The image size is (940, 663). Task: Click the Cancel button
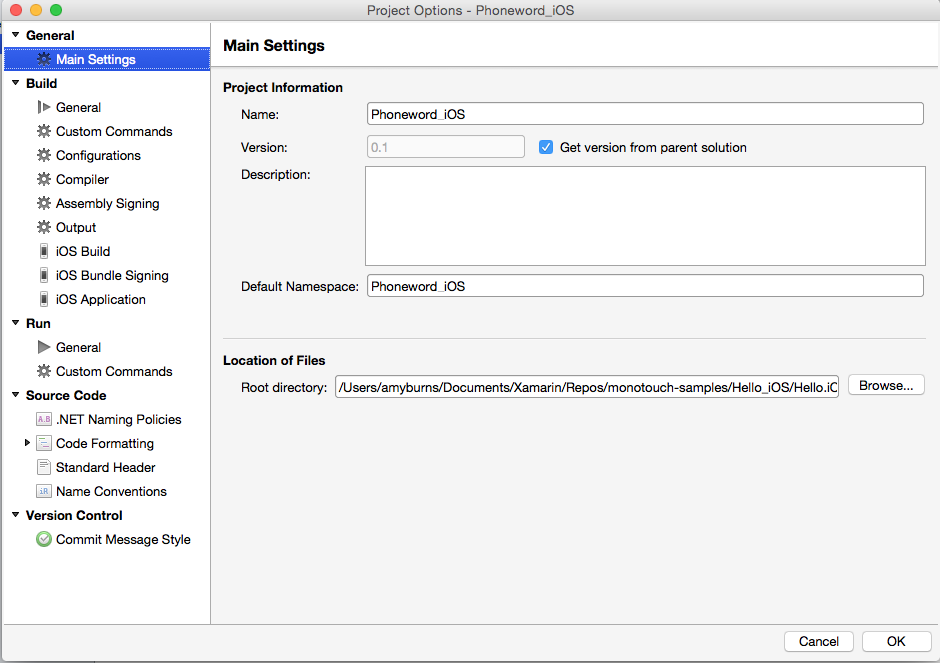(x=819, y=641)
